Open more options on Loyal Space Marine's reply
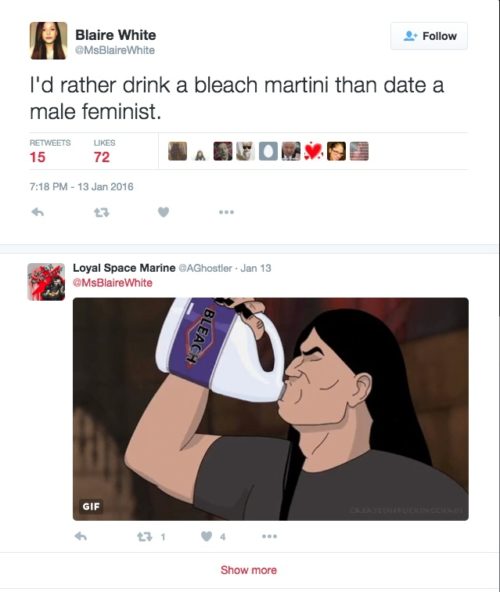500x592 pixels. point(270,536)
